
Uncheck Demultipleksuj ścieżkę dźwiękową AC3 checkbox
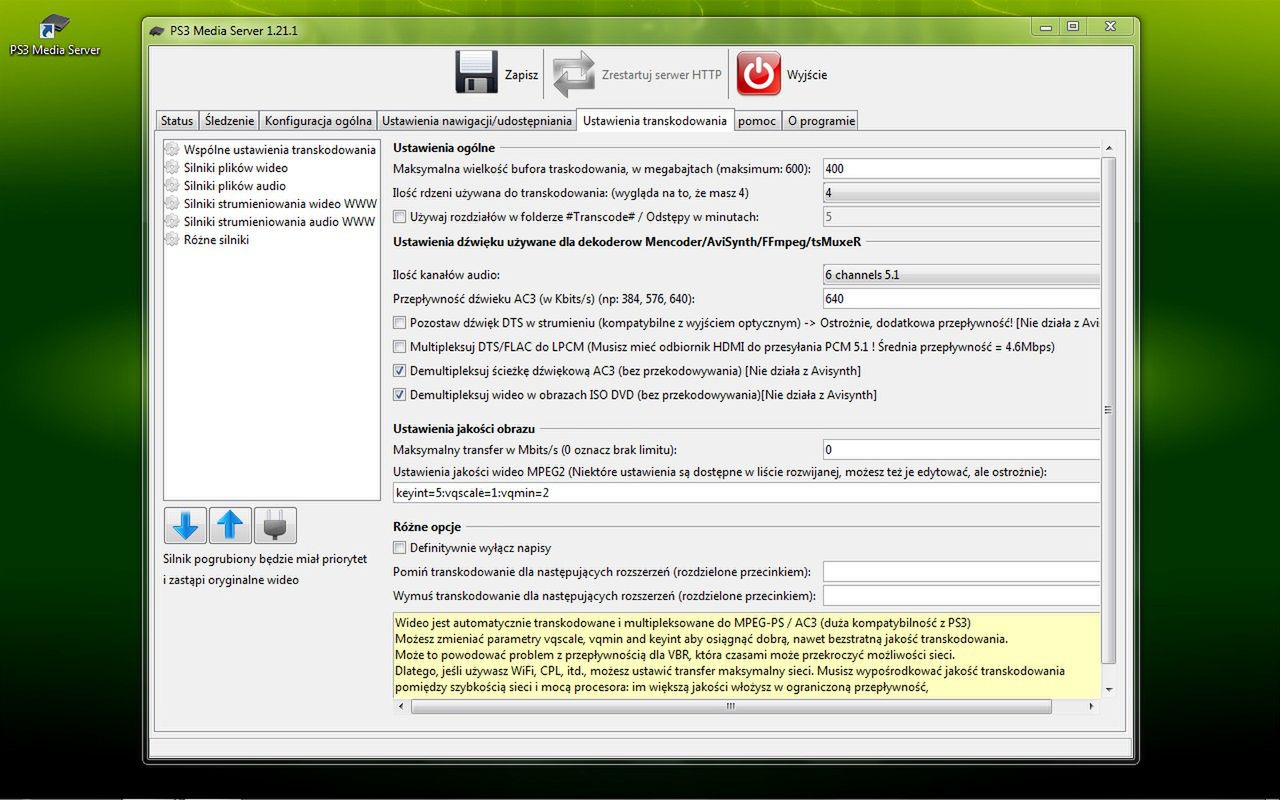[x=400, y=371]
